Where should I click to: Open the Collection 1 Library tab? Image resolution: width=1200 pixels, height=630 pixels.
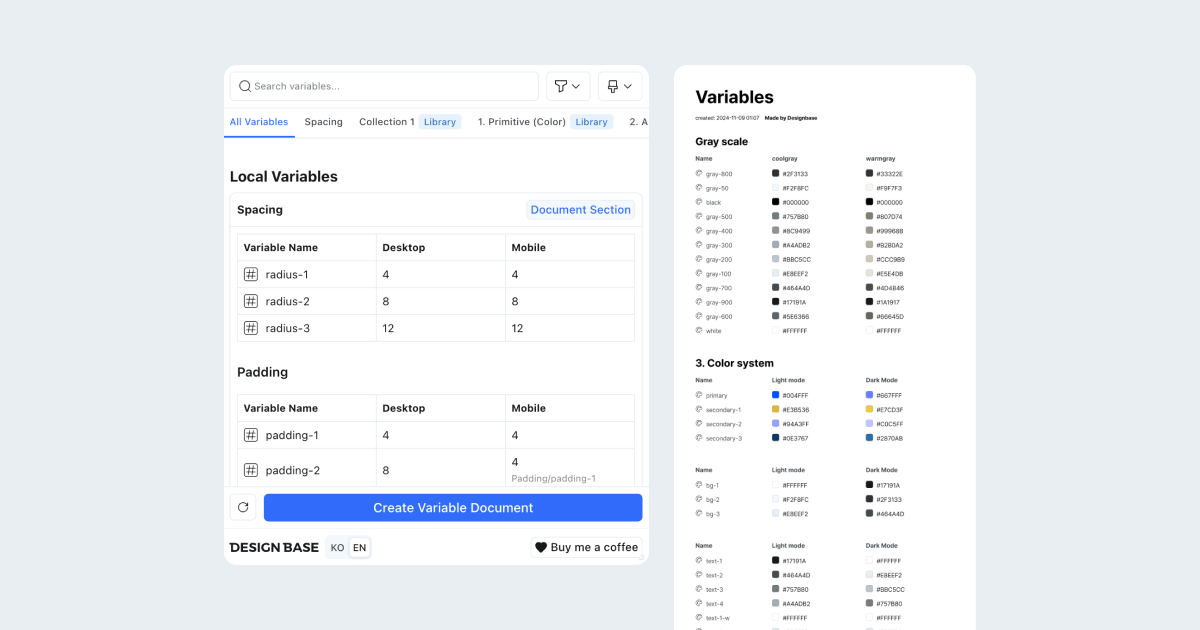(x=408, y=122)
